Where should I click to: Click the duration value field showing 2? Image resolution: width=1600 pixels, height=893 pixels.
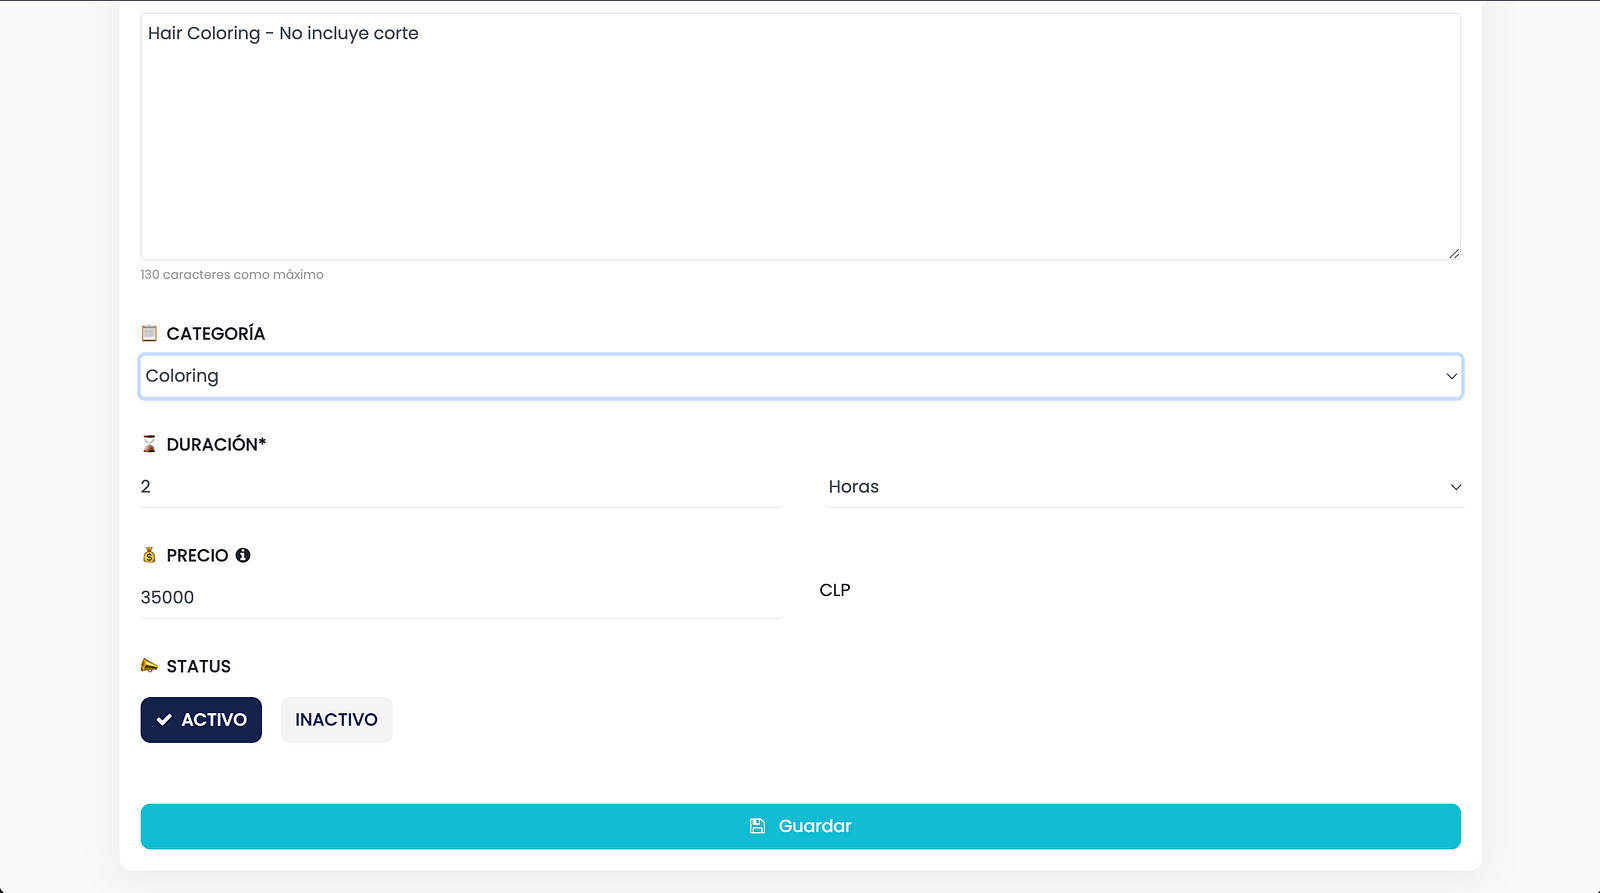461,487
